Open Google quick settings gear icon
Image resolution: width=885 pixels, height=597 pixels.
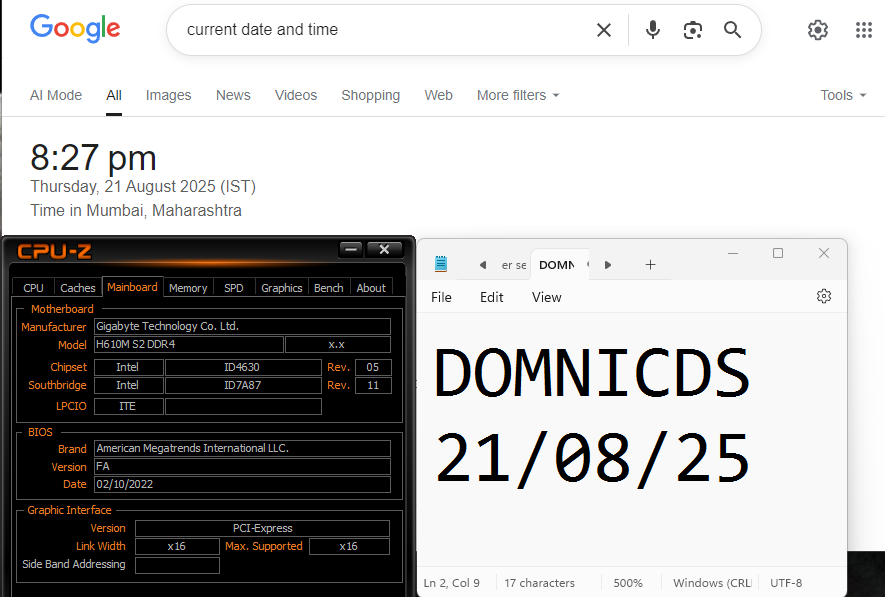pyautogui.click(x=817, y=30)
